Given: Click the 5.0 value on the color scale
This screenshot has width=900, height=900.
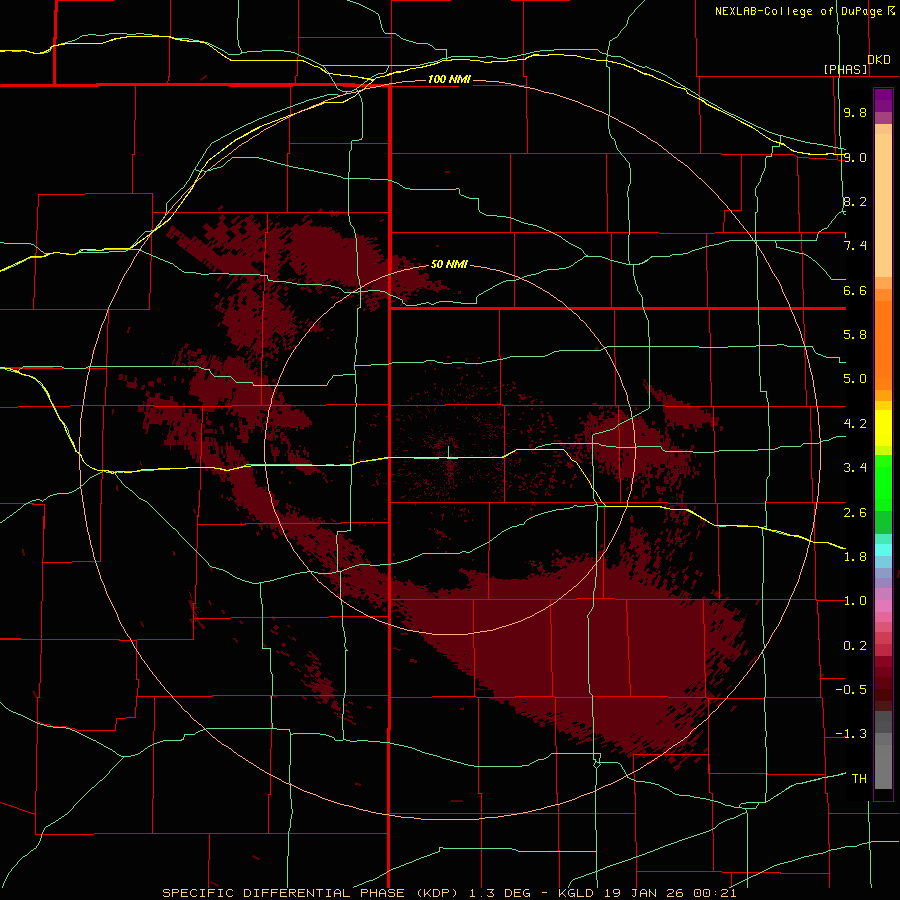Looking at the screenshot, I should point(855,379).
